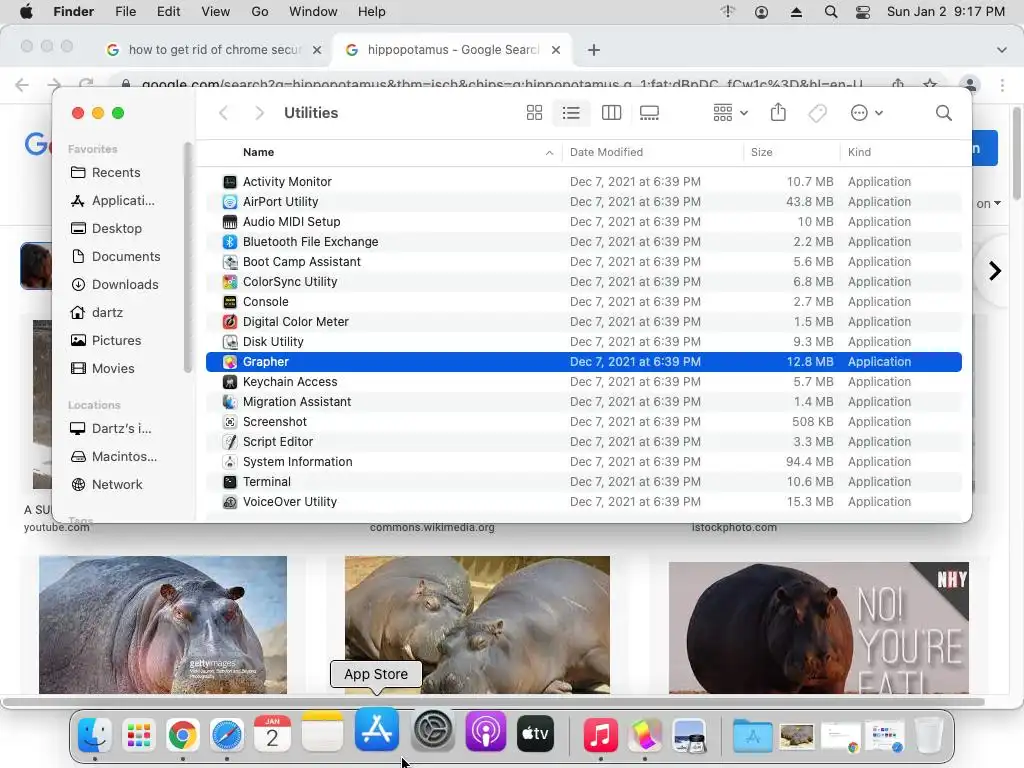
Task: Open Applications in Finder sidebar
Action: click(113, 200)
